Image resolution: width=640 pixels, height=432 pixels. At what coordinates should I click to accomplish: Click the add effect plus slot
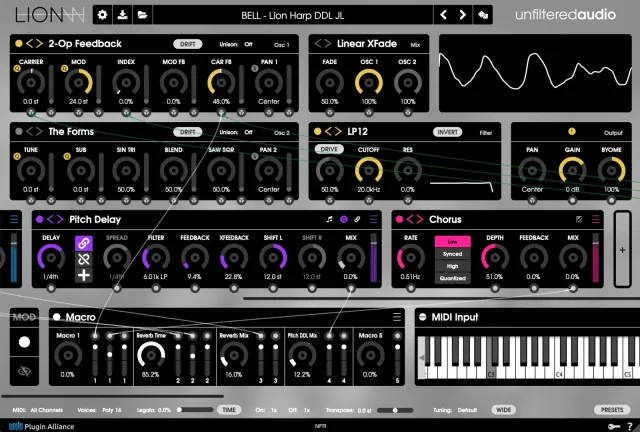622,249
